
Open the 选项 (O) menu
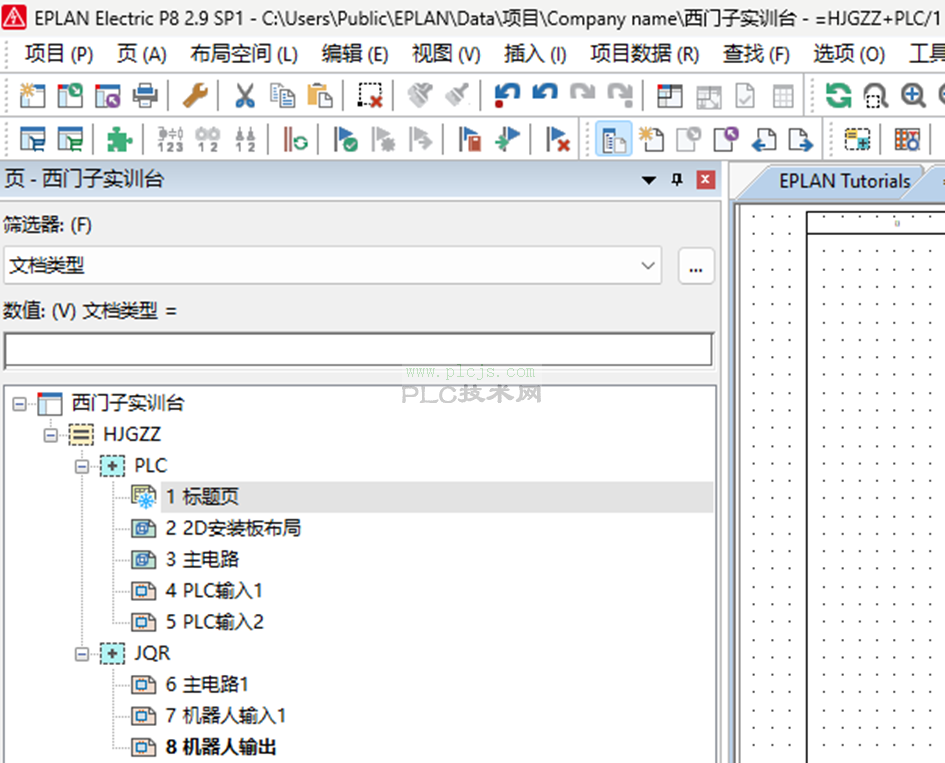tap(849, 54)
